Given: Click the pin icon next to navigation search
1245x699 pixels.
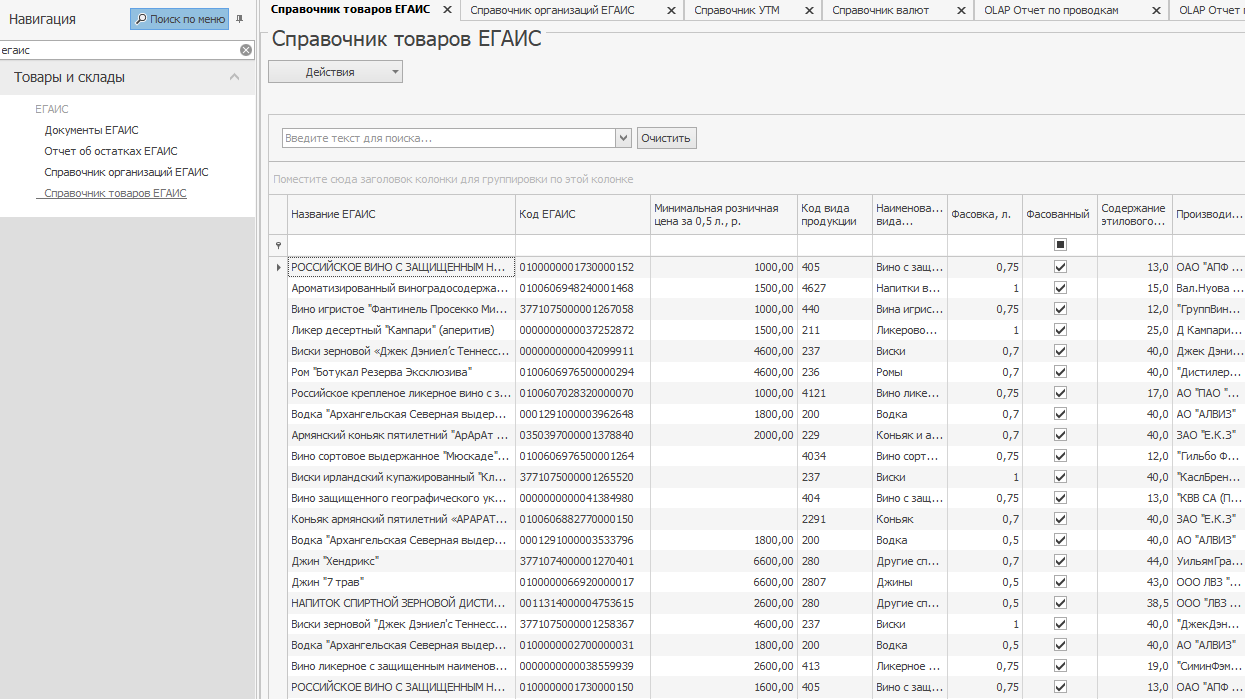Looking at the screenshot, I should [x=239, y=19].
